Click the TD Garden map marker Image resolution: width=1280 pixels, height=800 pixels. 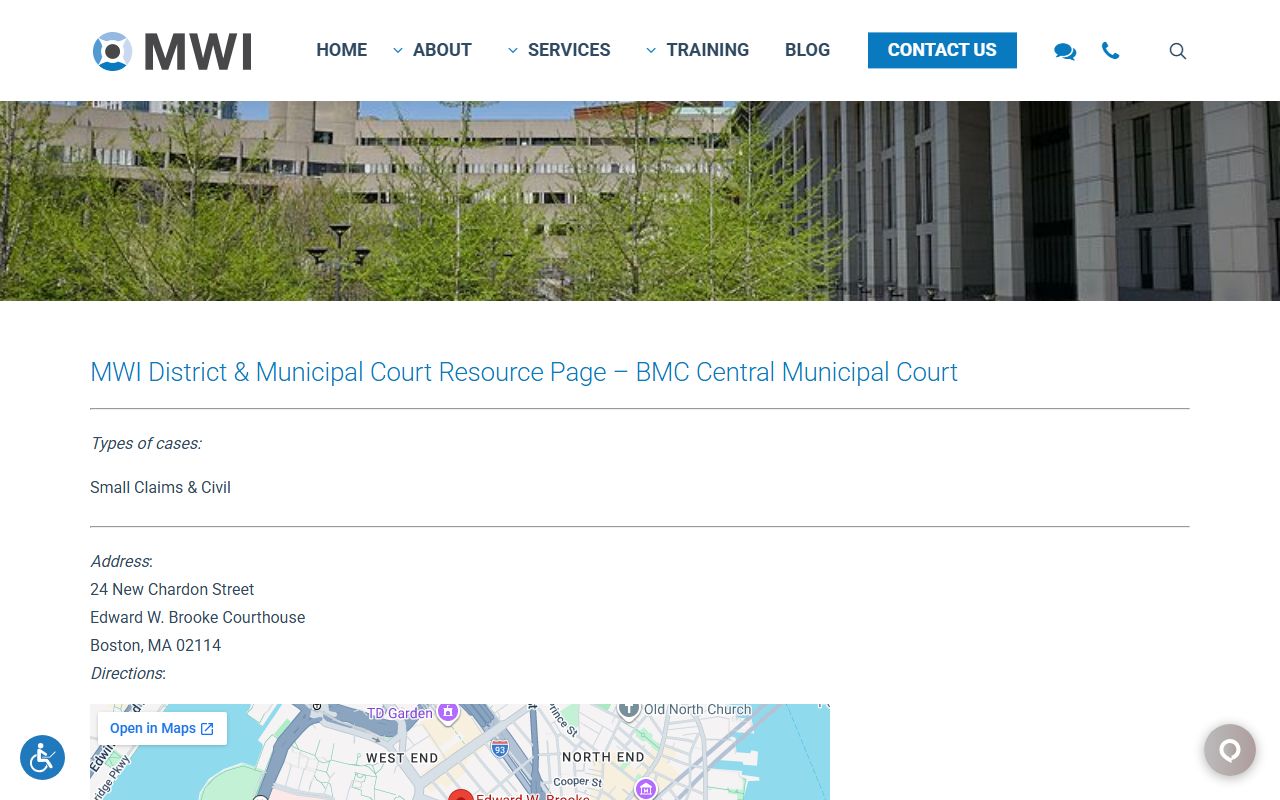click(x=448, y=712)
